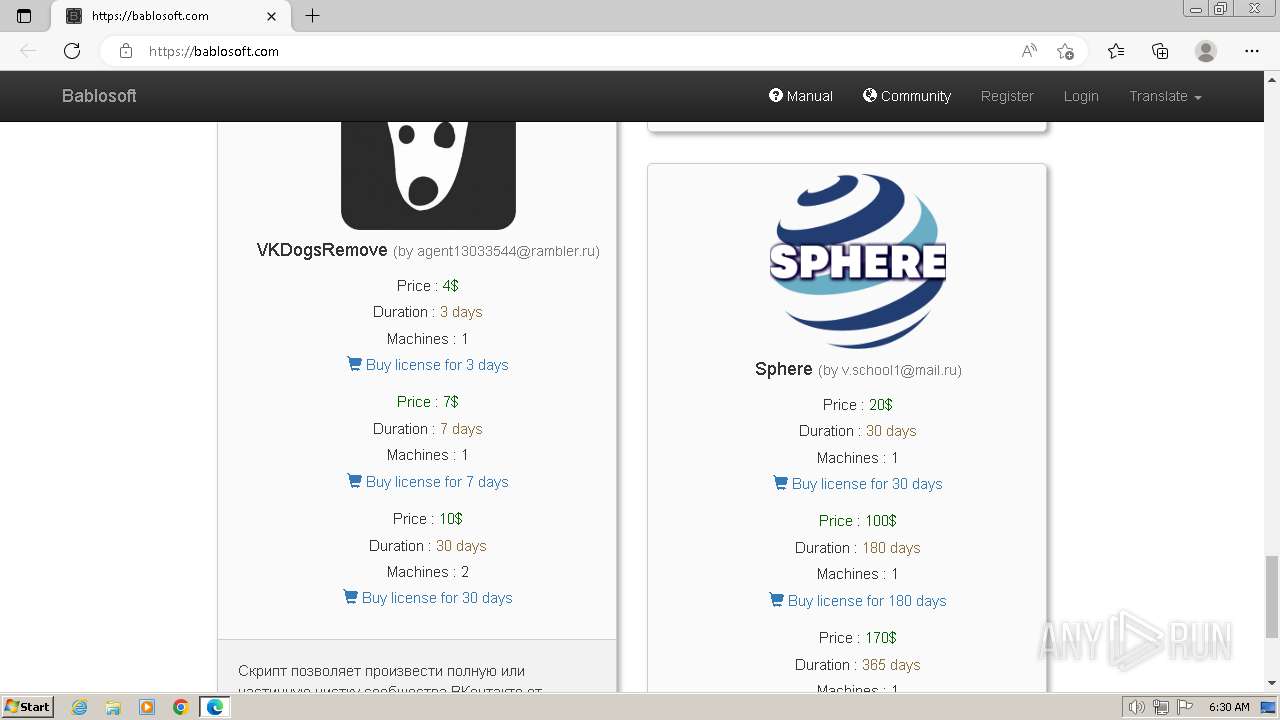Viewport: 1280px width, 720px height.
Task: Buy VKDogsRemove license for 3 days
Action: pos(428,365)
